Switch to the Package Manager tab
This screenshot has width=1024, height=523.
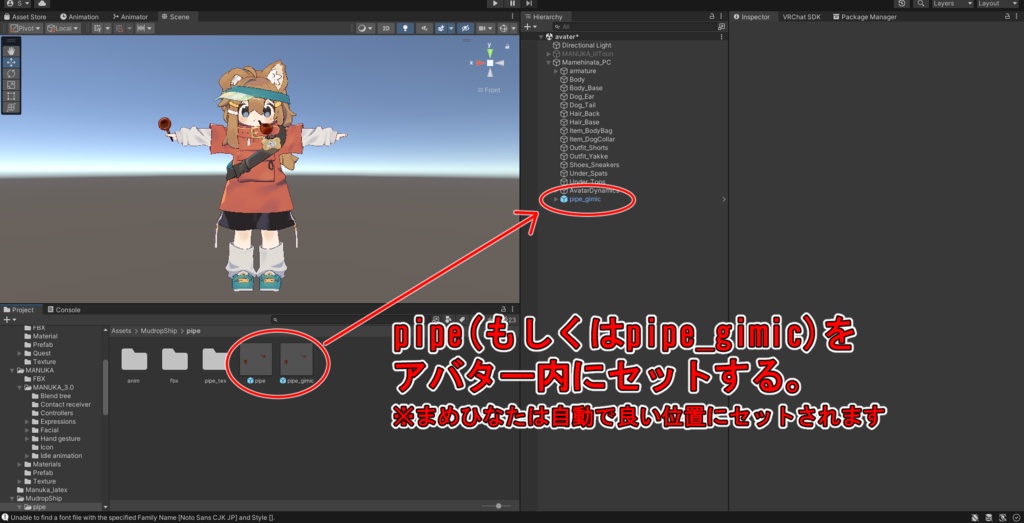click(x=864, y=16)
